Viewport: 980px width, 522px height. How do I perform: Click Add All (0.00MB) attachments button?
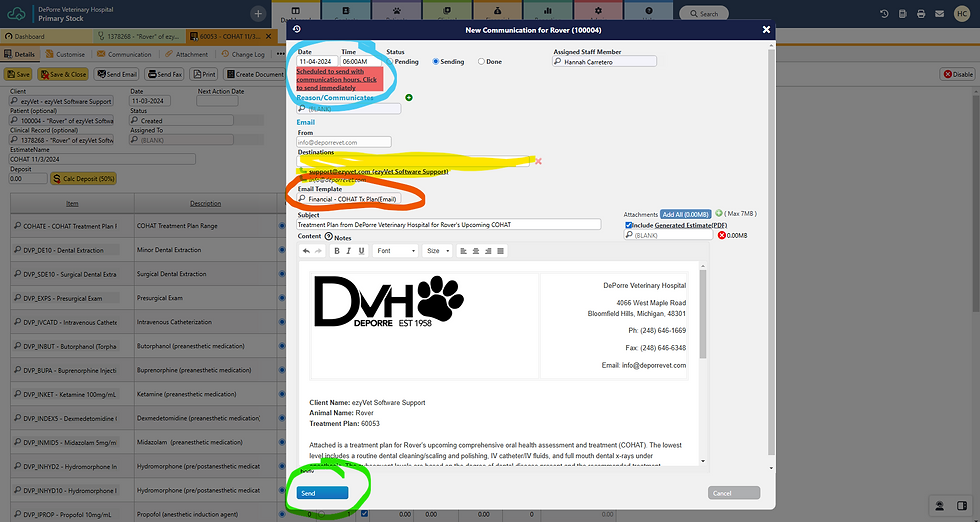click(x=686, y=214)
